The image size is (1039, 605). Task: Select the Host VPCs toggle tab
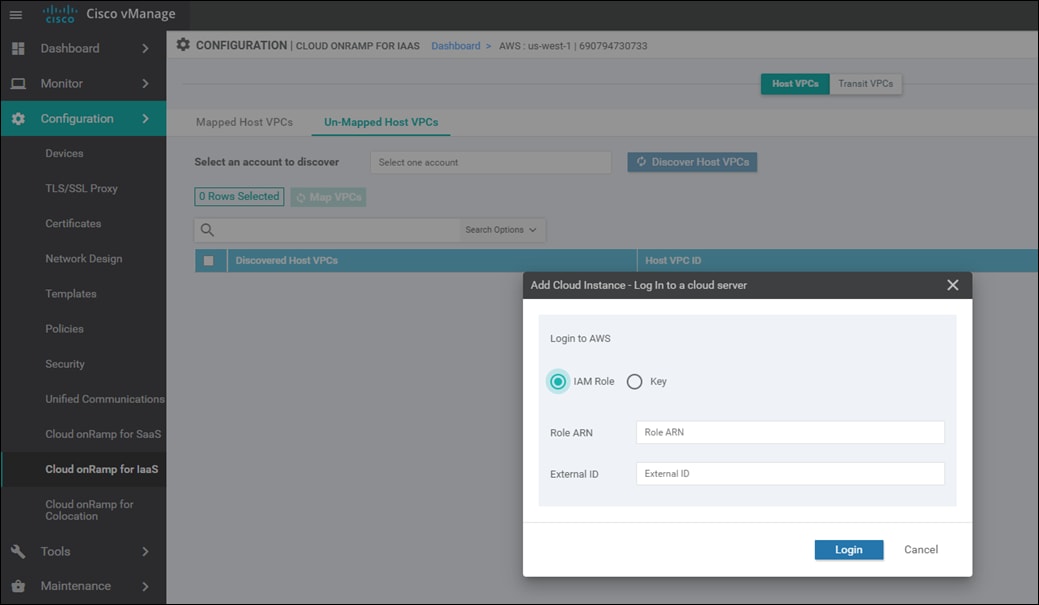coord(795,83)
